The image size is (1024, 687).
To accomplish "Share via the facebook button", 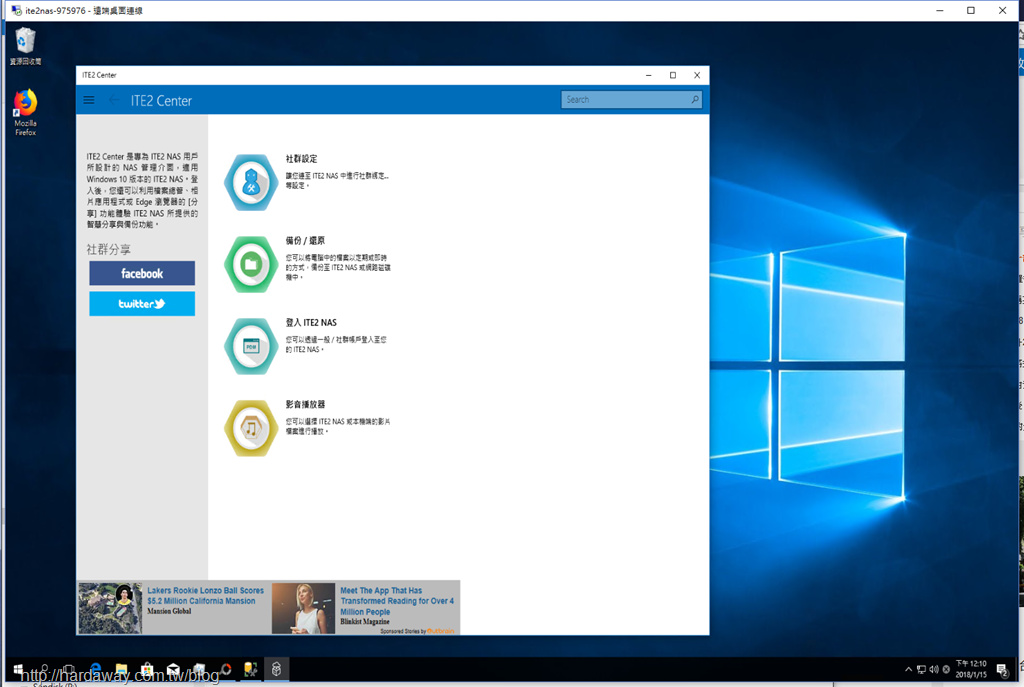I will pyautogui.click(x=142, y=273).
